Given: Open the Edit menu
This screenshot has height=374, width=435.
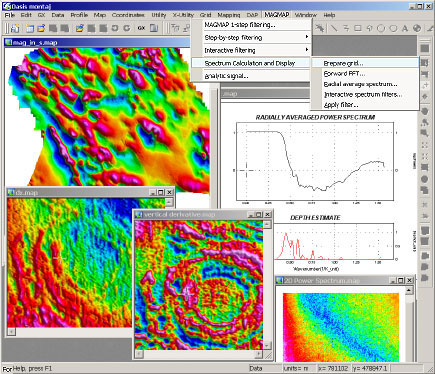Looking at the screenshot, I should (26, 15).
